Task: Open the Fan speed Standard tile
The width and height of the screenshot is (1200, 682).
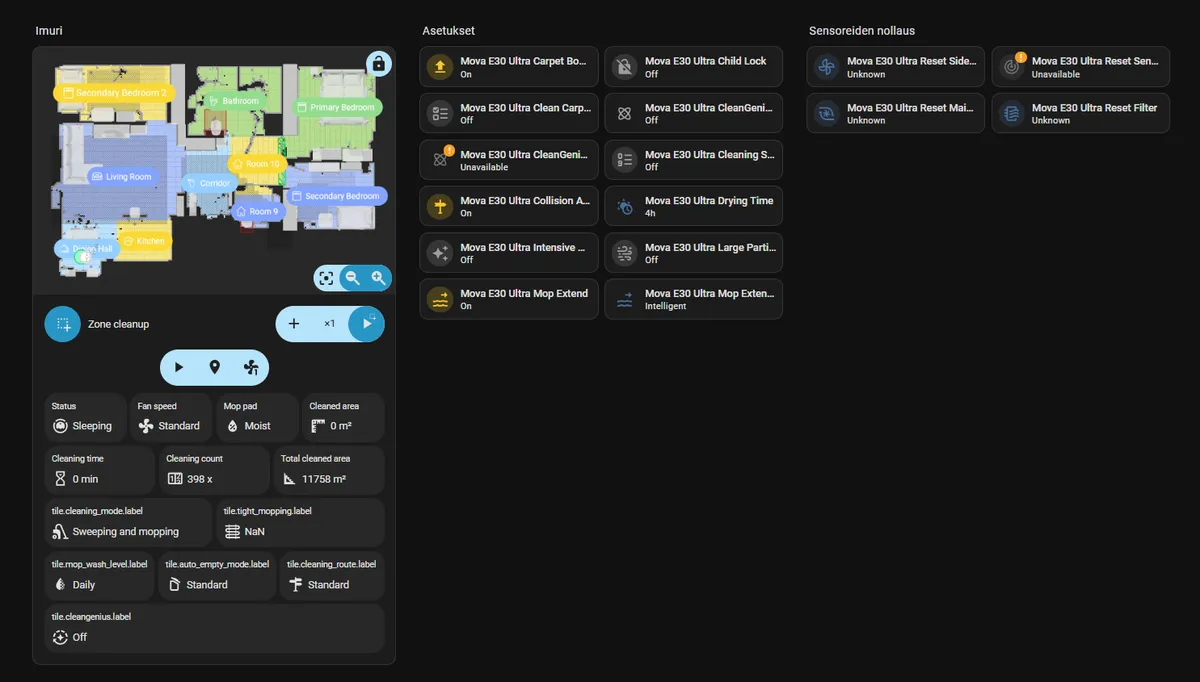Action: click(x=170, y=417)
